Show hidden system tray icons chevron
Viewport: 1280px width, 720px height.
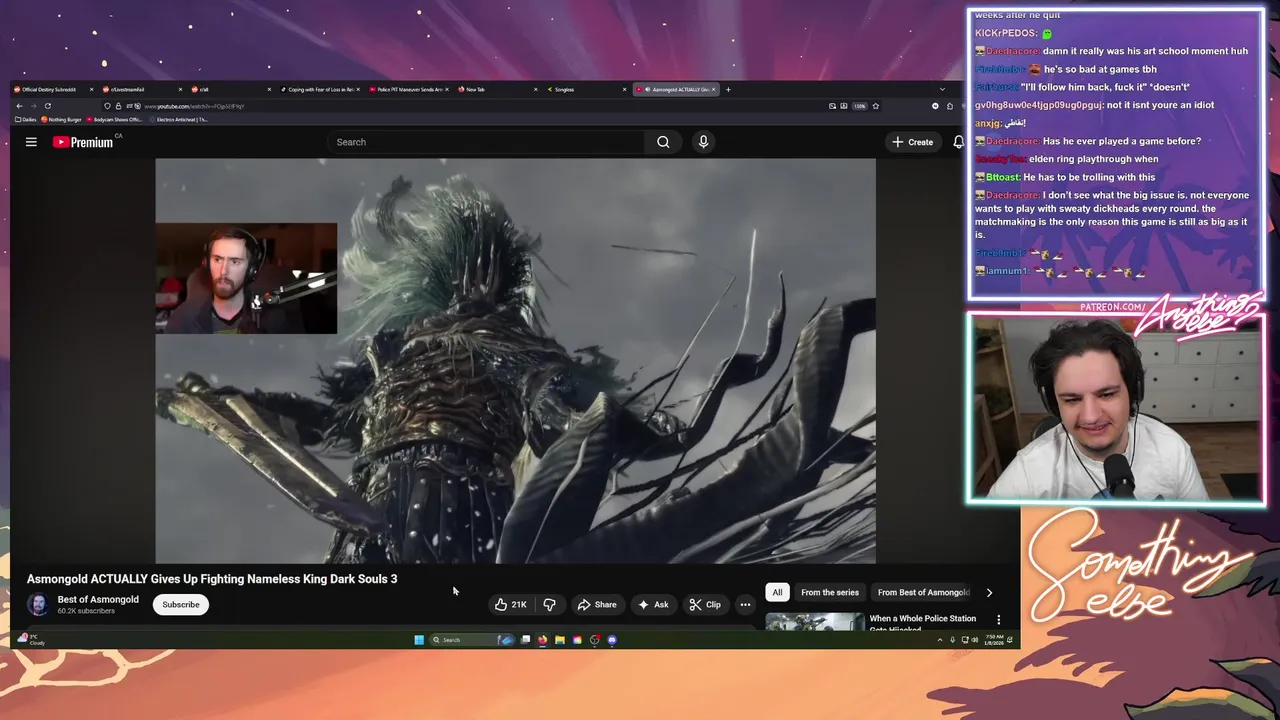tap(939, 640)
